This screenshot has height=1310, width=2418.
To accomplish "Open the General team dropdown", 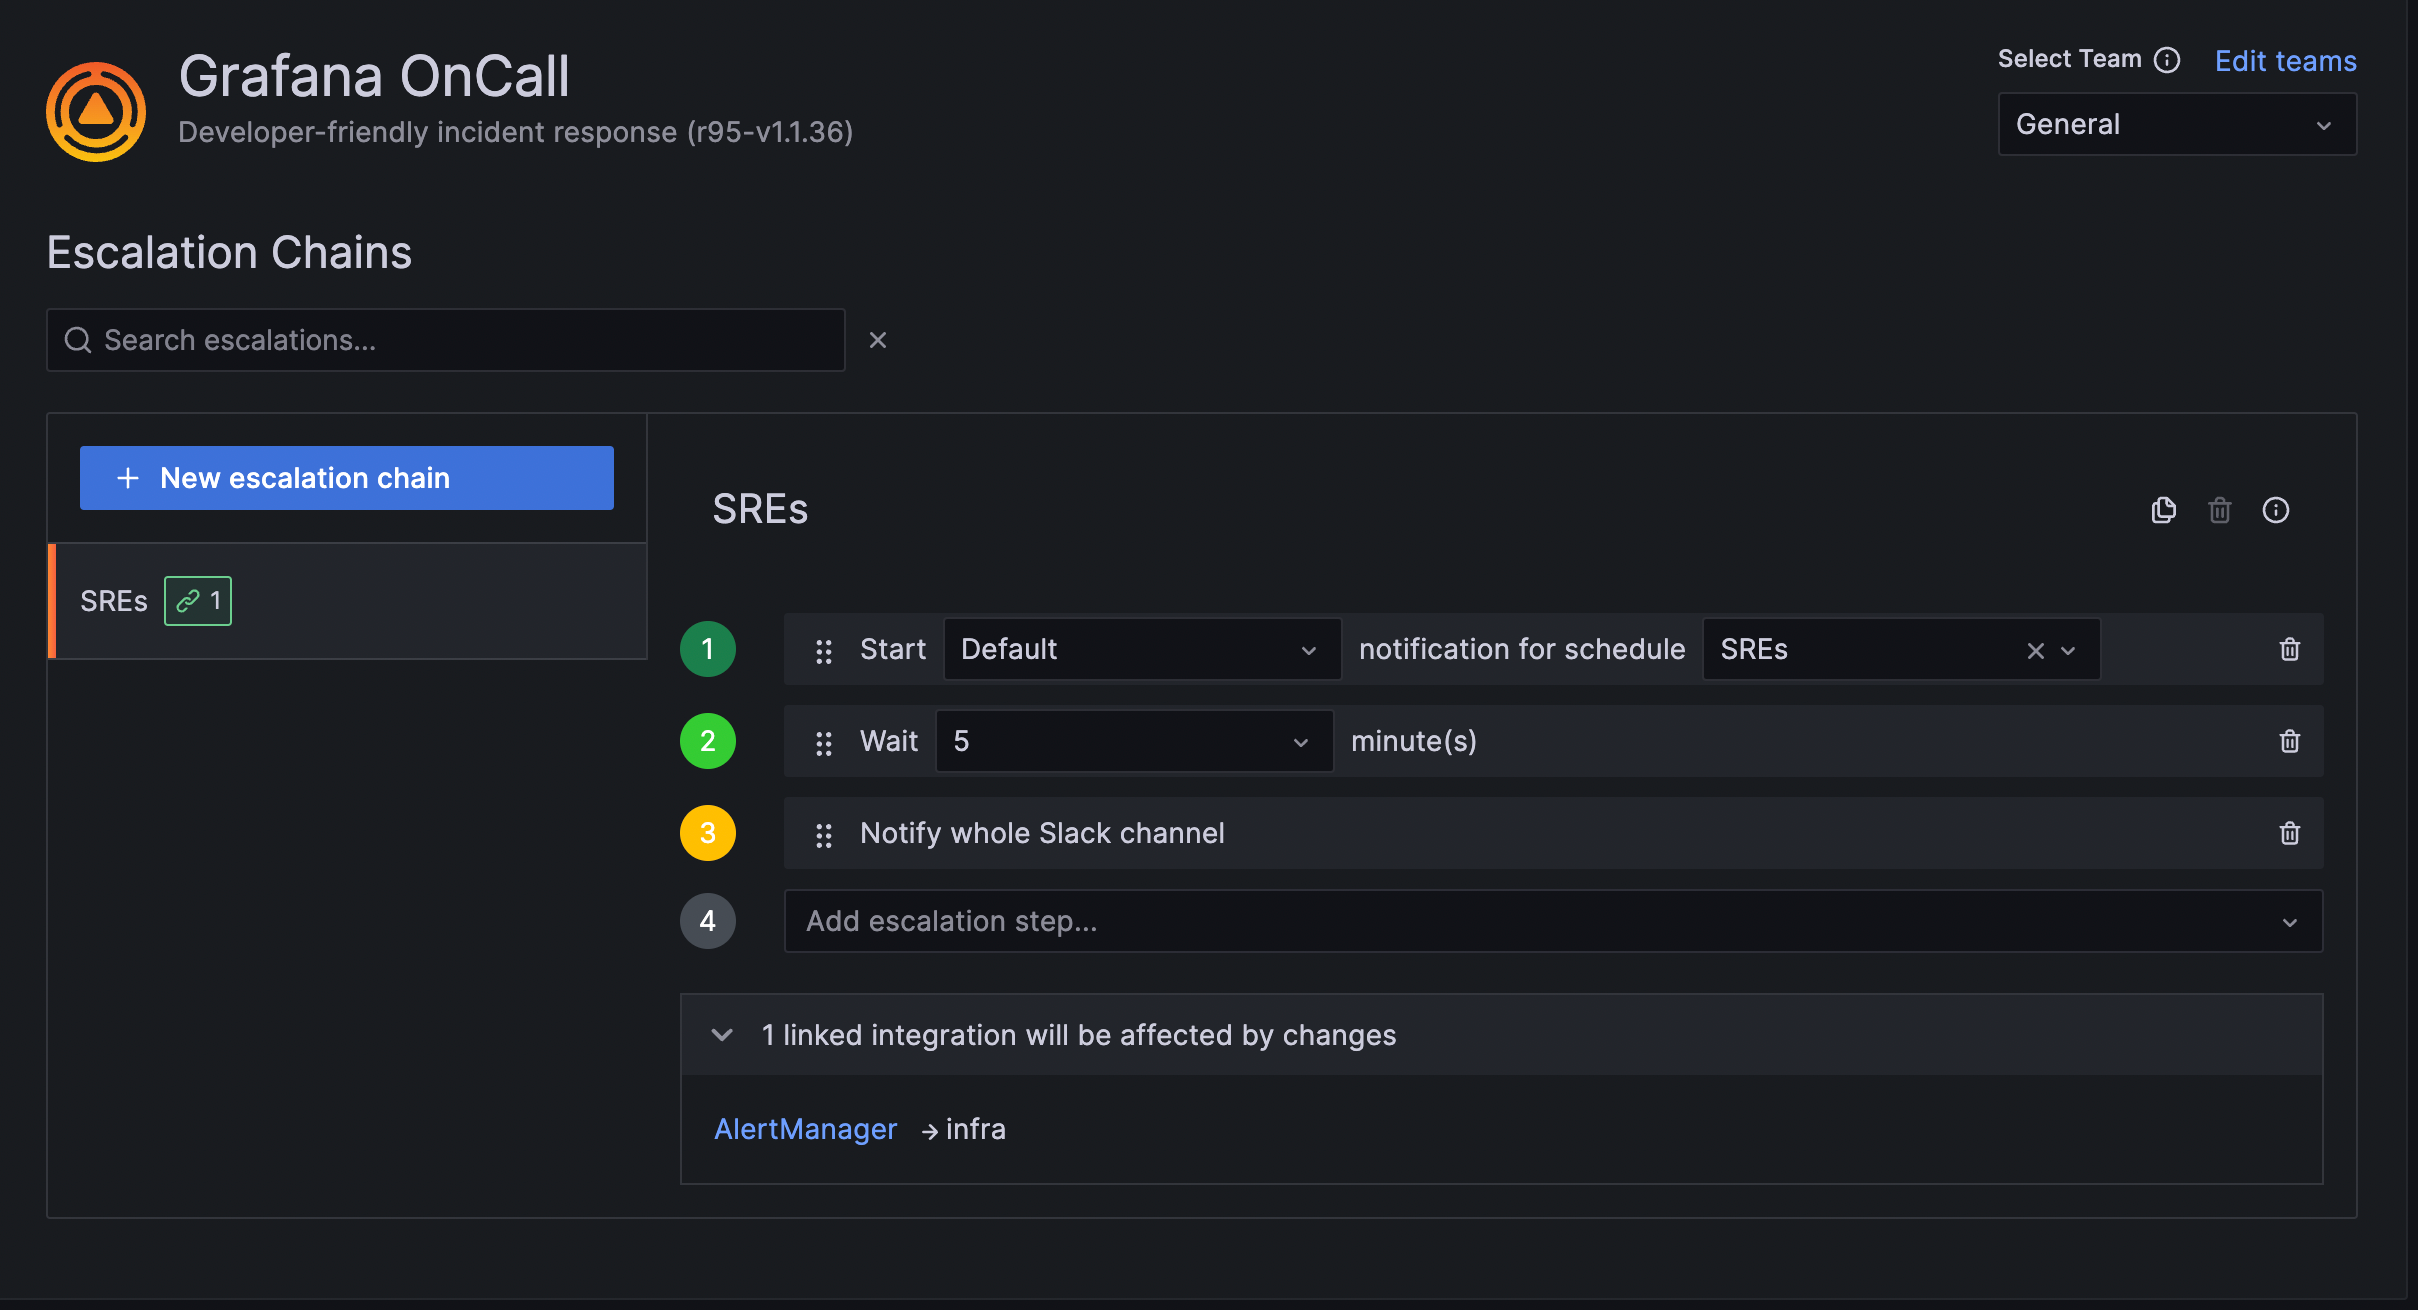I will coord(2174,123).
